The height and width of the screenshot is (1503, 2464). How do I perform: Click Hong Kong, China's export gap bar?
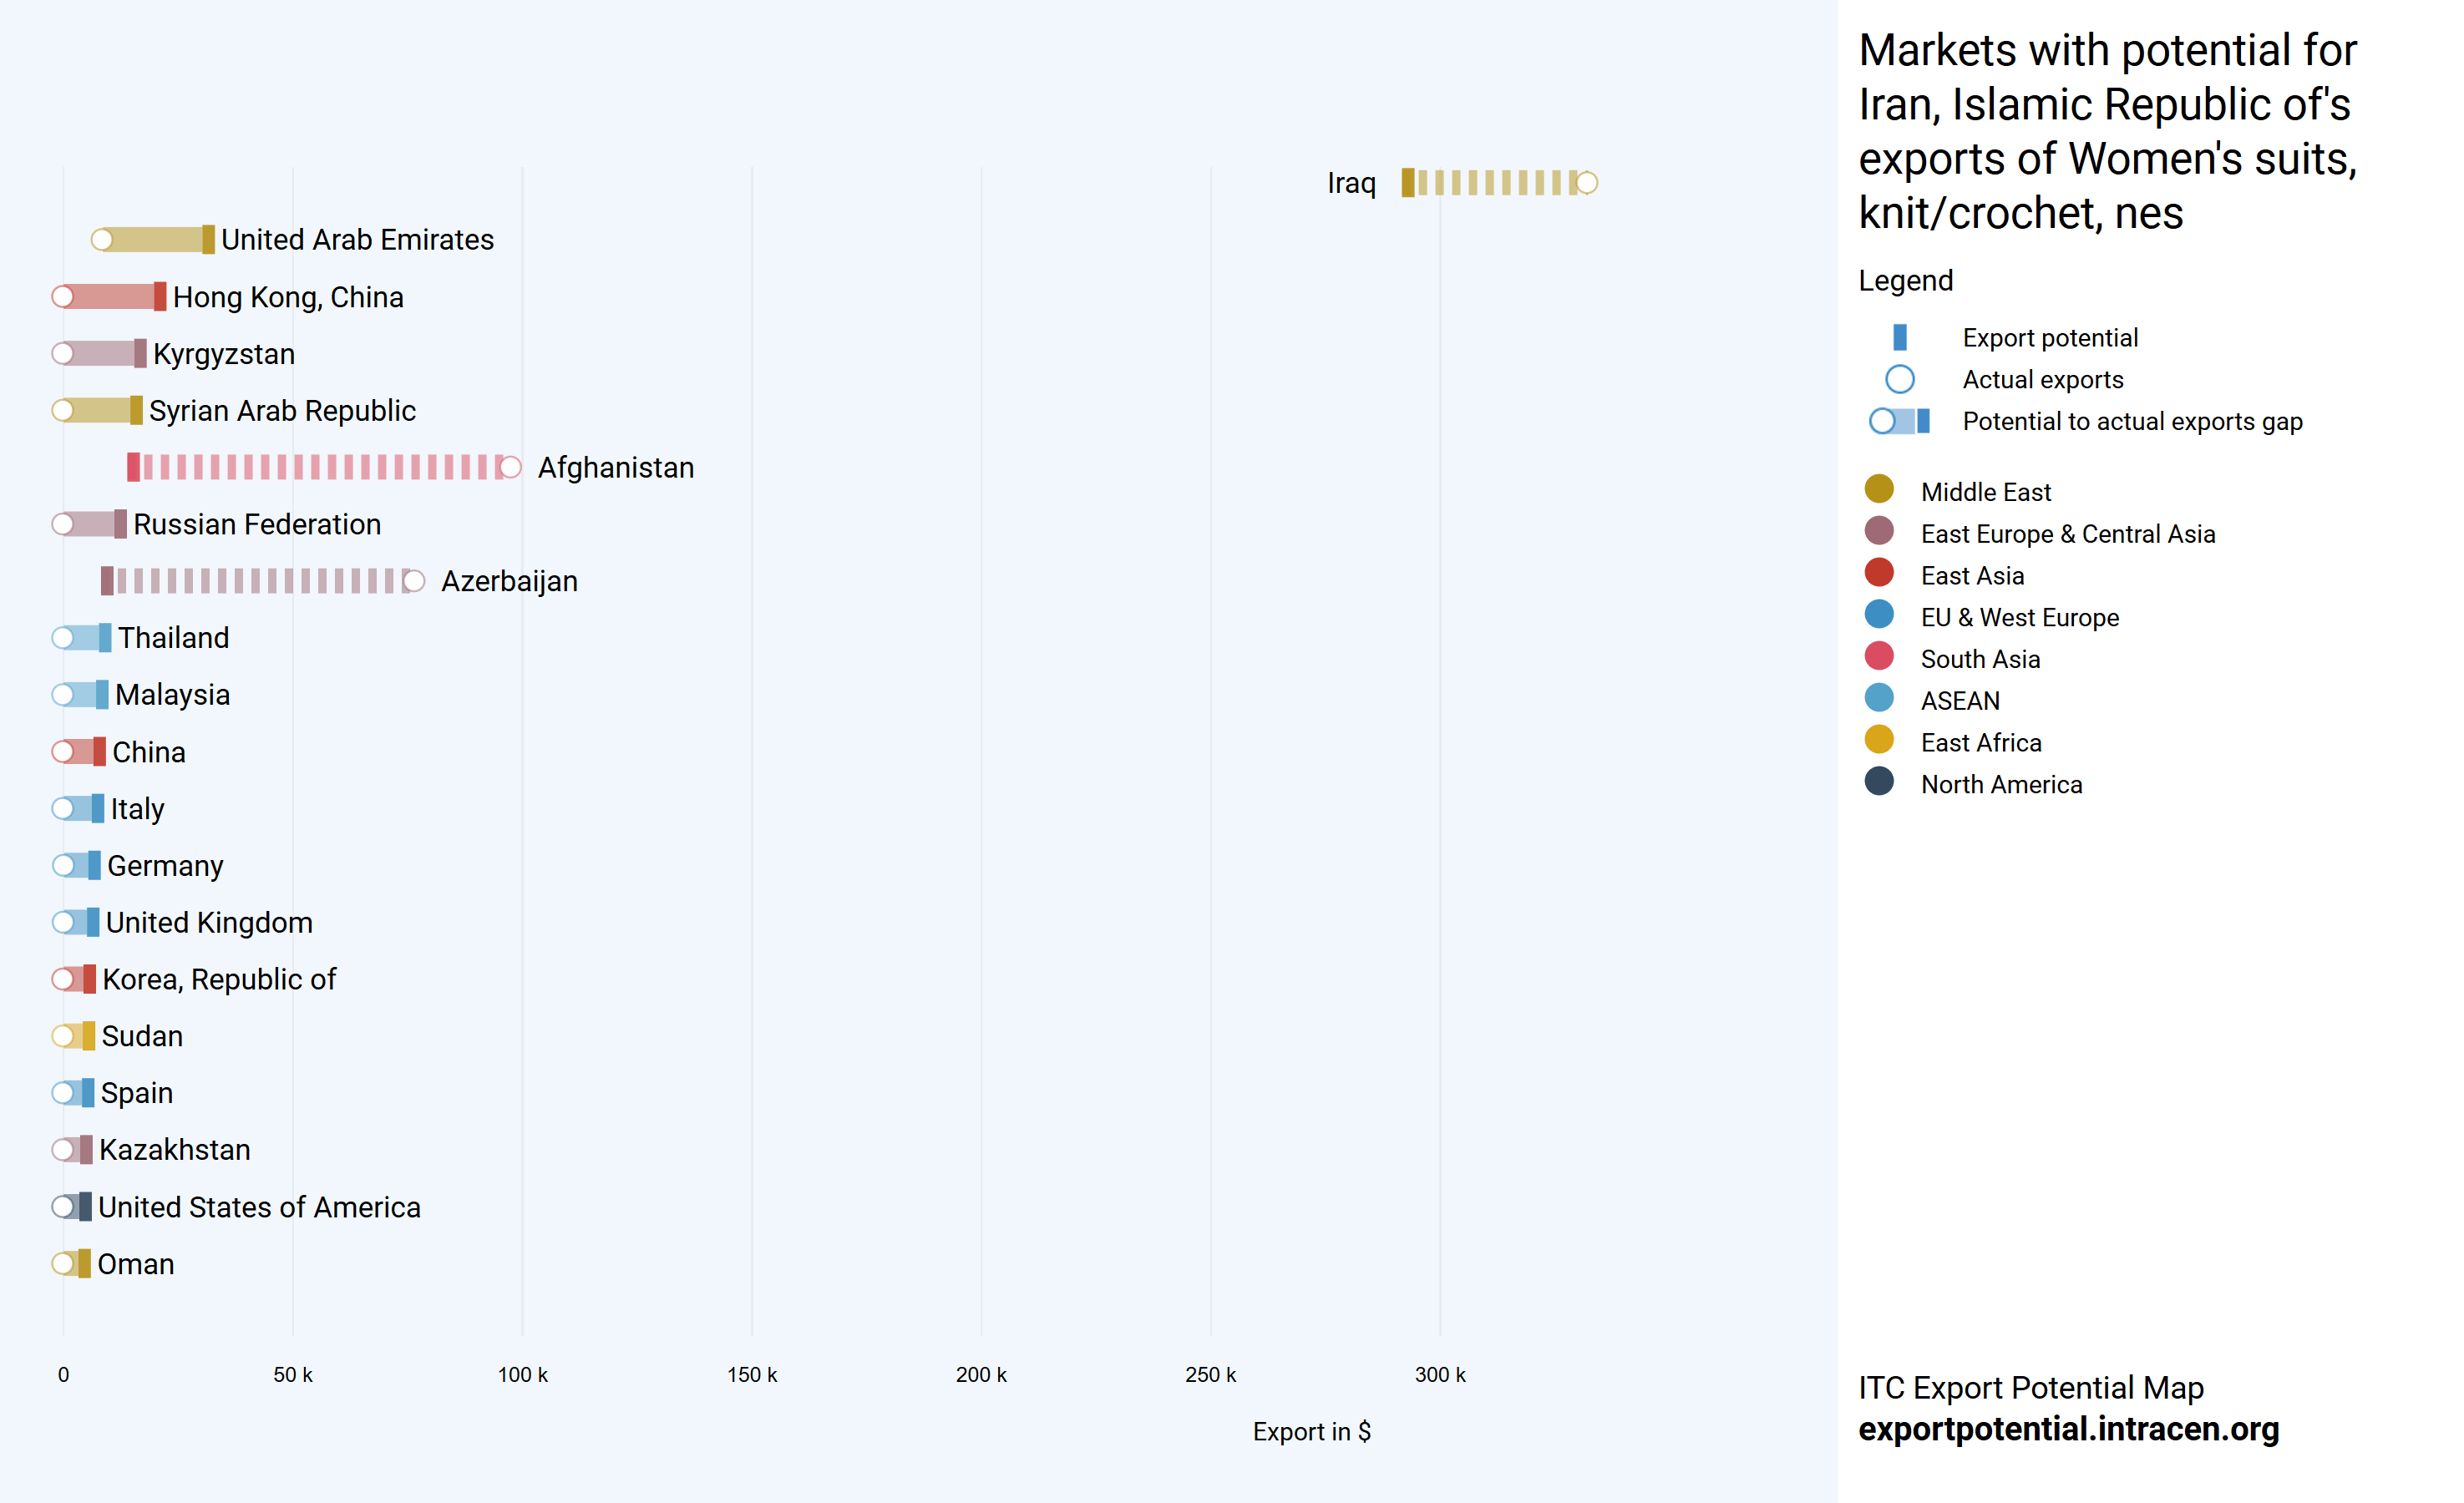click(x=110, y=297)
